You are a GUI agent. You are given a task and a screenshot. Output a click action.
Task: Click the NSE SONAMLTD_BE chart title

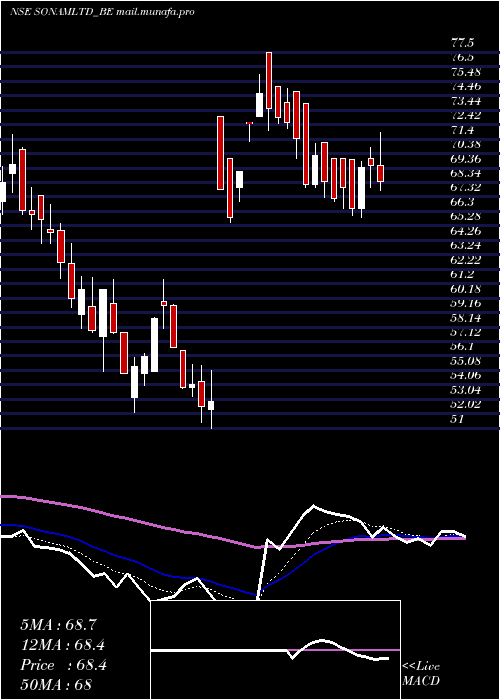[102, 12]
